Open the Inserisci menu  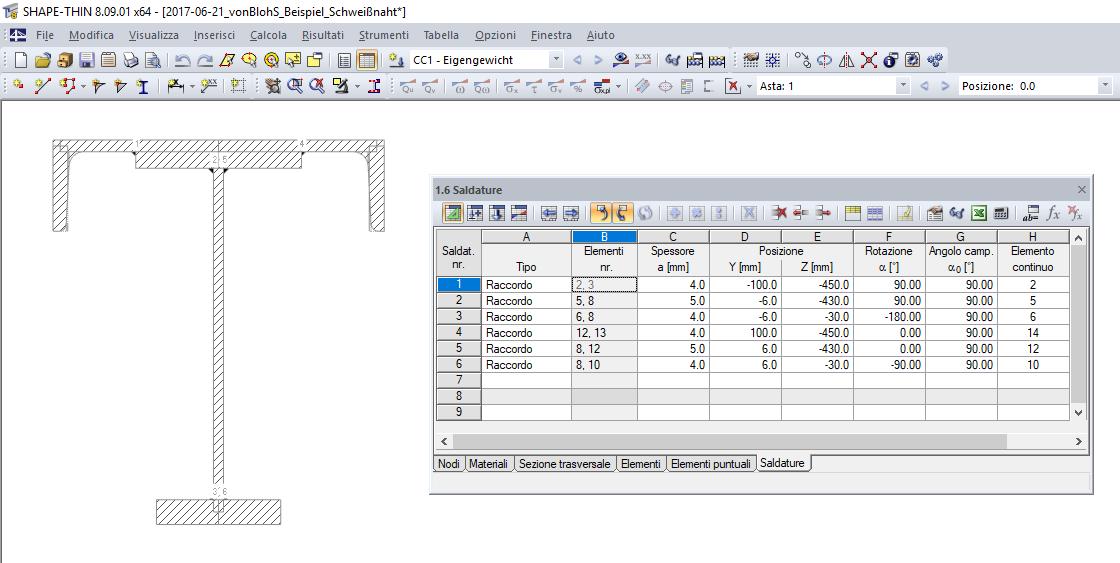click(214, 35)
